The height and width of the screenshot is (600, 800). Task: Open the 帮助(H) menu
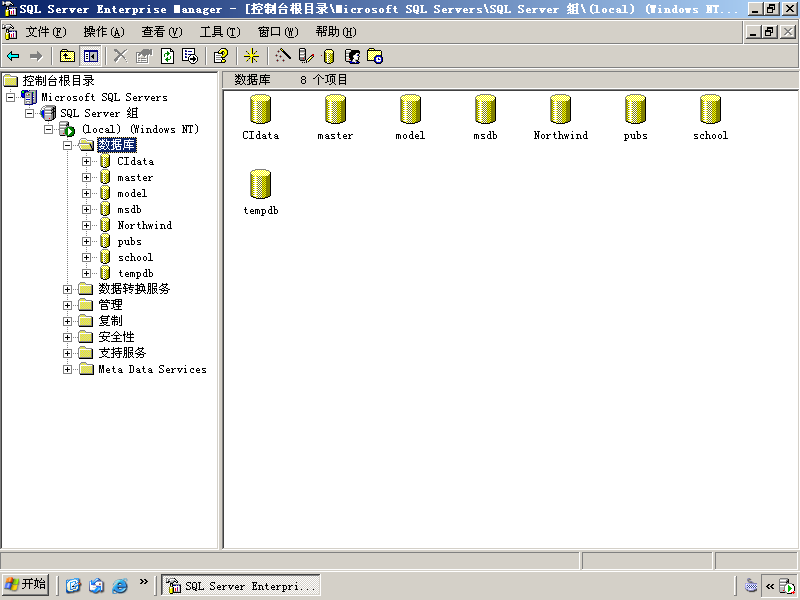[336, 32]
